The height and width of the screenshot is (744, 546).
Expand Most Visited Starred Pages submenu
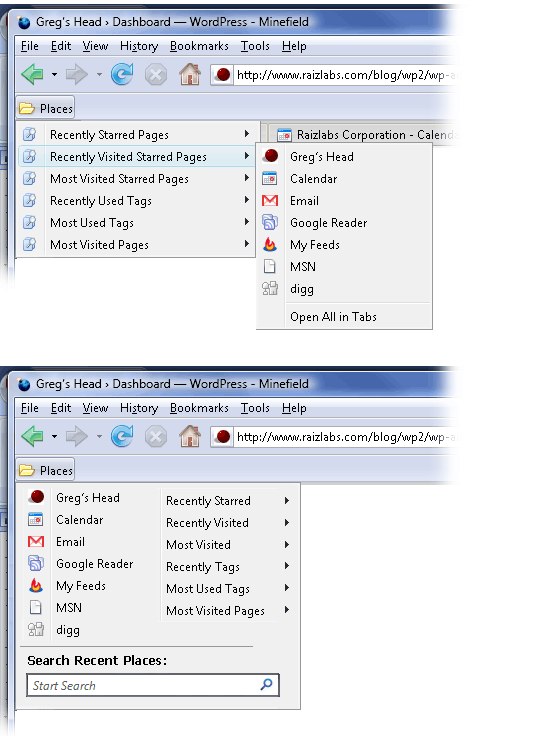(x=247, y=178)
